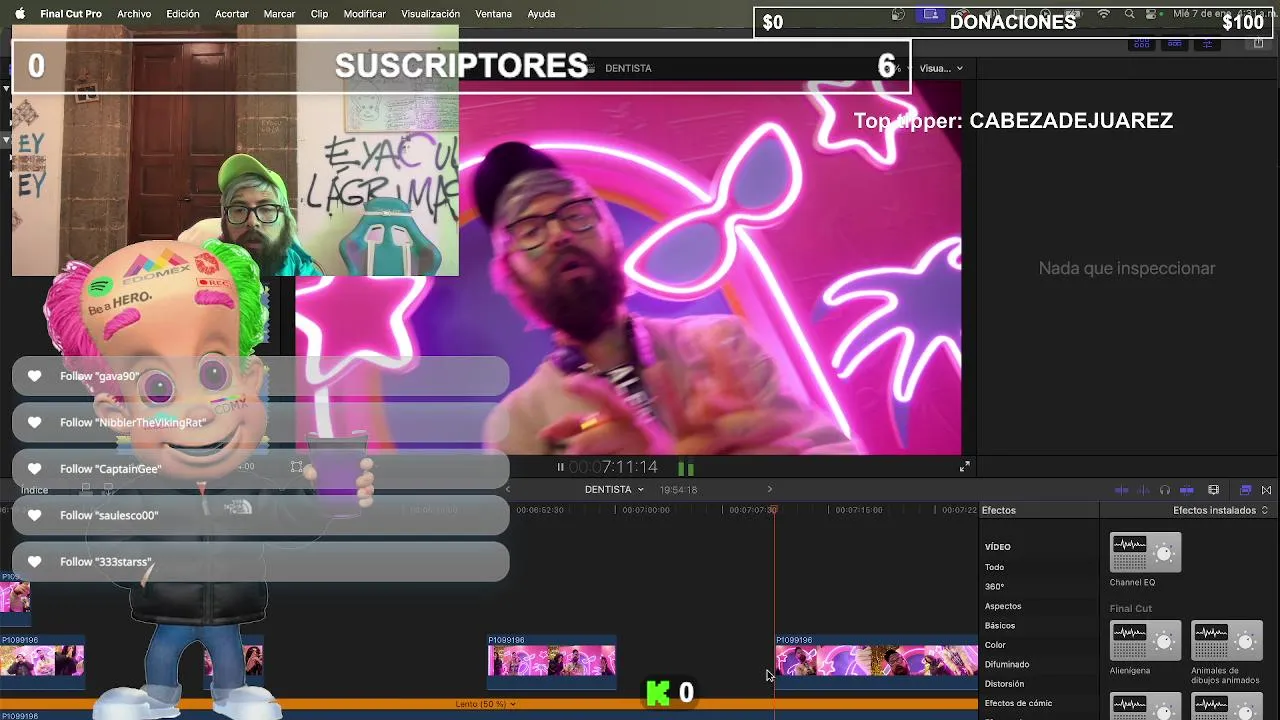Image resolution: width=1280 pixels, height=720 pixels.
Task: Click the audio meters beside timecode
Action: [x=686, y=467]
